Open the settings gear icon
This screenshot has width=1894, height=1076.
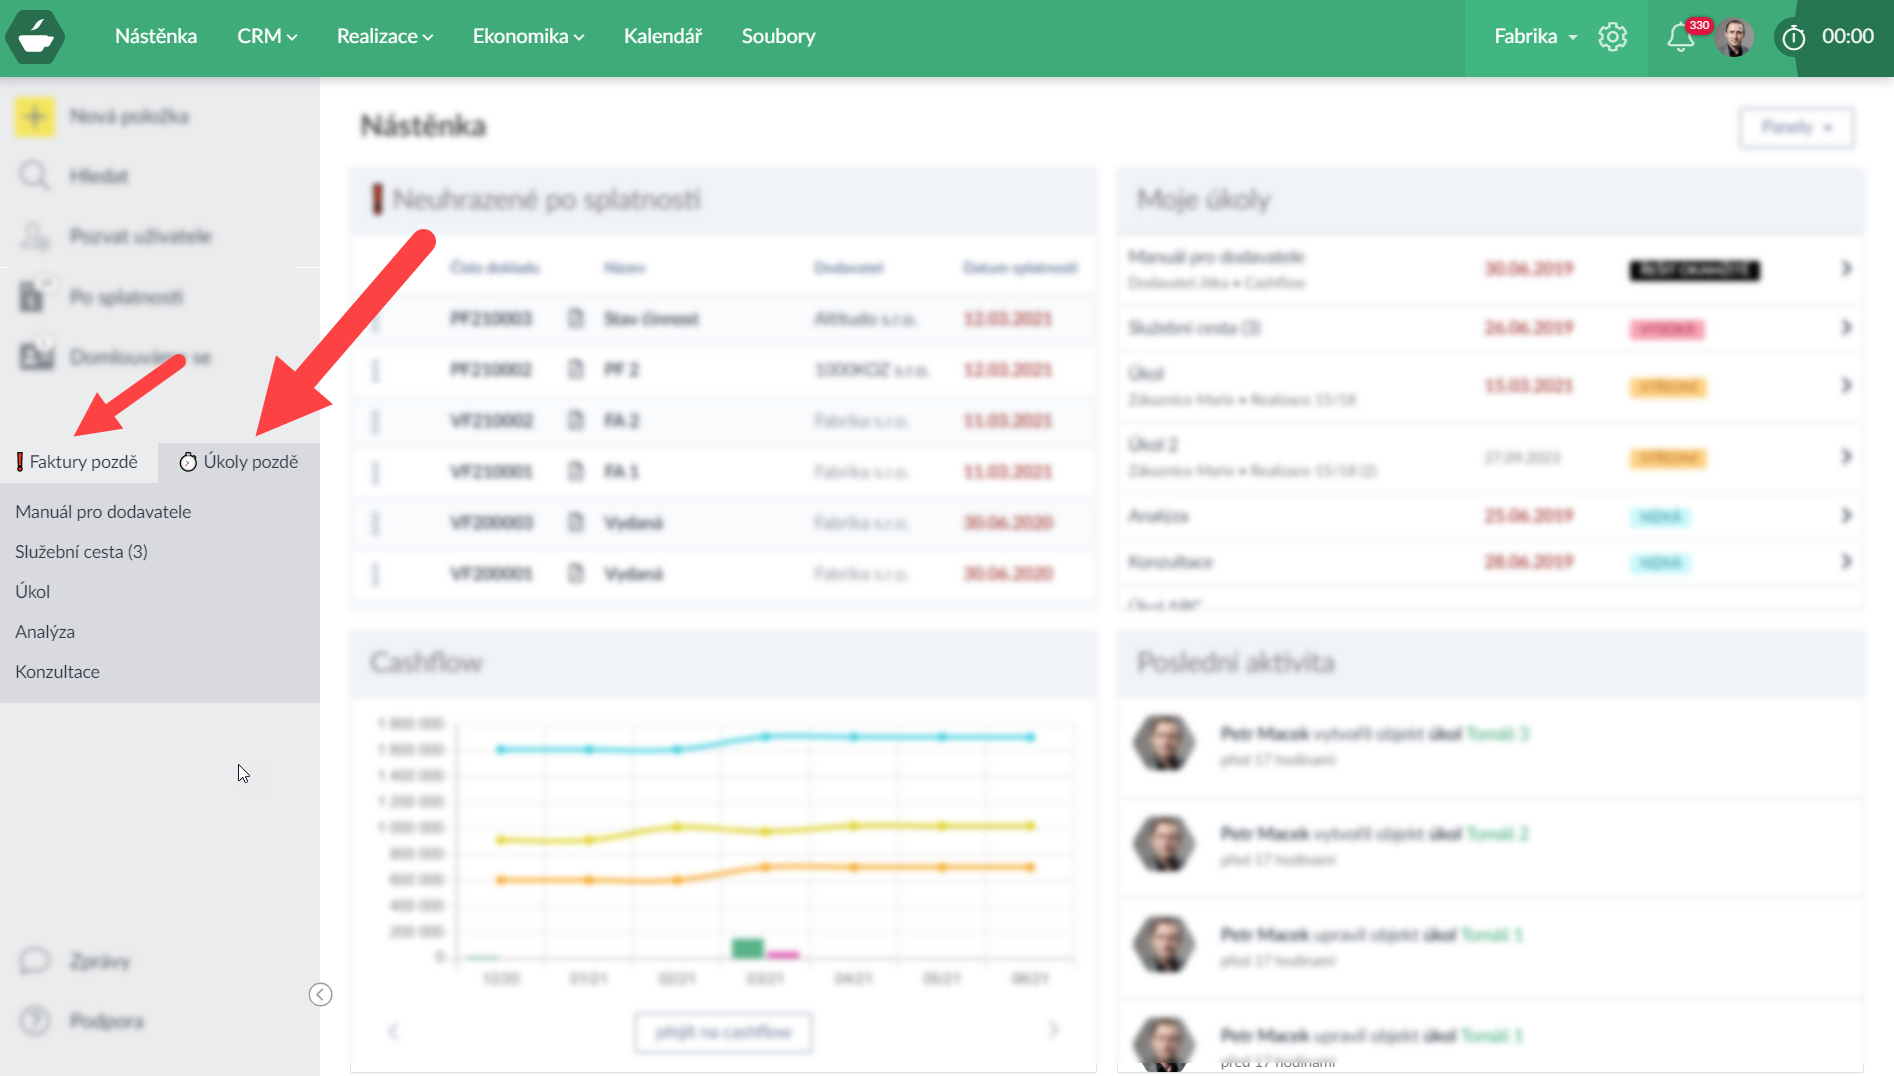[1612, 37]
